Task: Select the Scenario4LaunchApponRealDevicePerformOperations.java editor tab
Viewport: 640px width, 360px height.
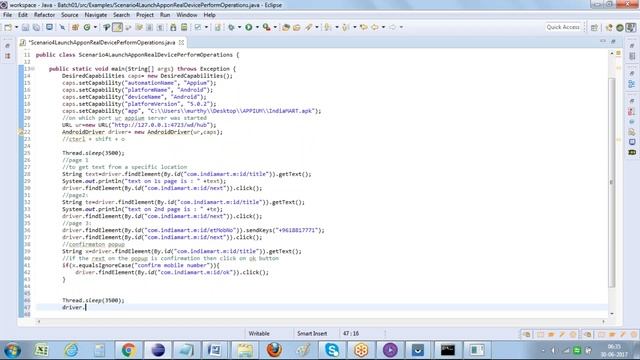Action: [x=101, y=42]
